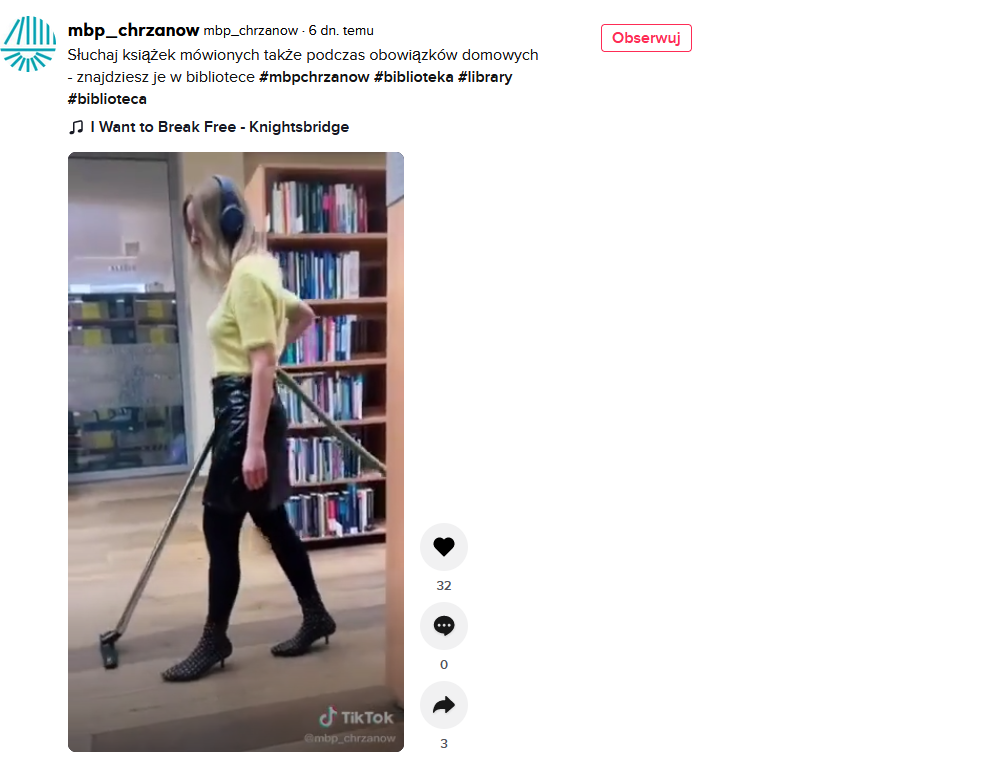984x775 pixels.
Task: Like the video with the heart icon
Action: [444, 547]
